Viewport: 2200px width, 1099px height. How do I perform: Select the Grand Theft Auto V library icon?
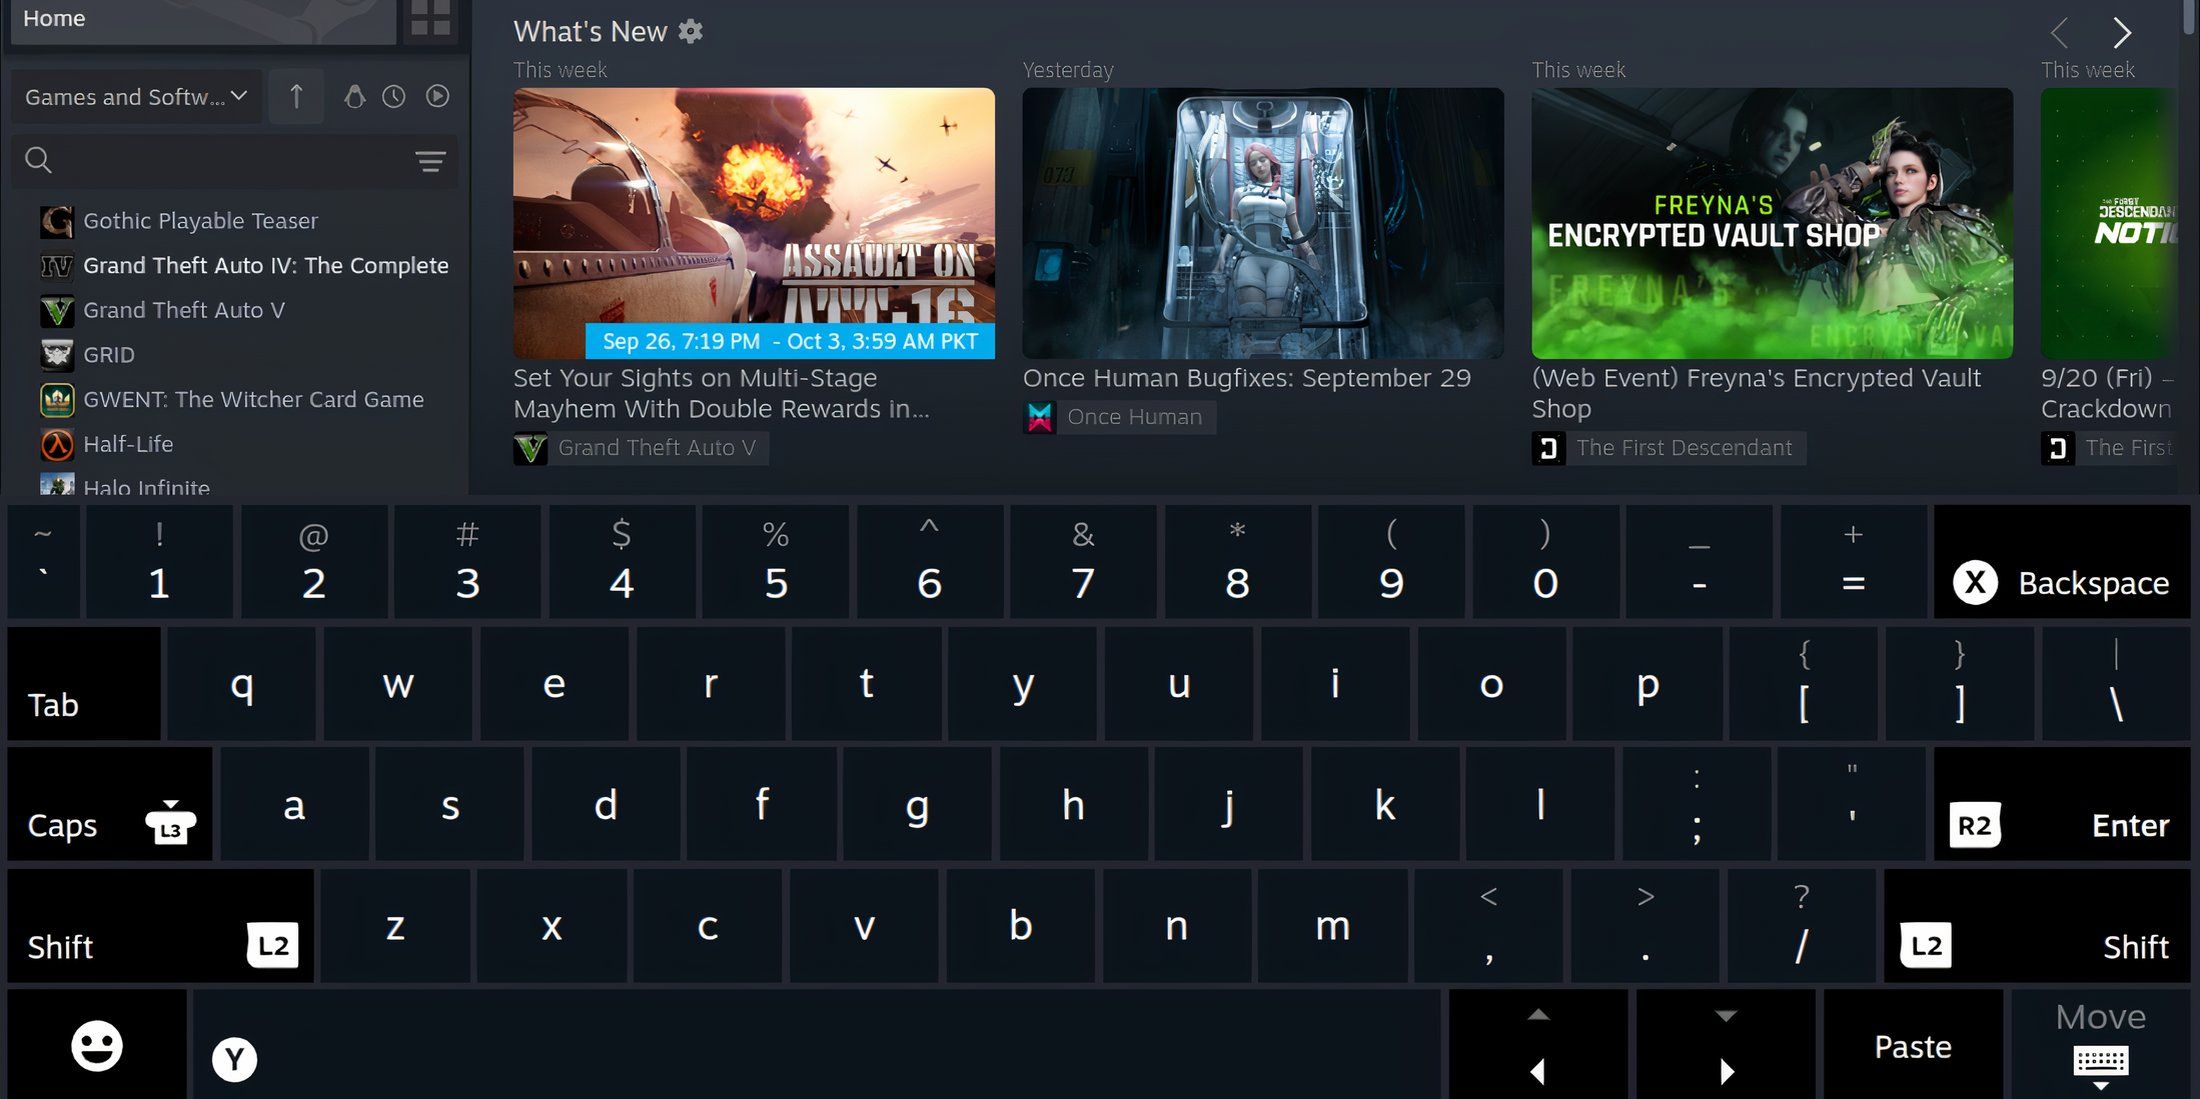pyautogui.click(x=58, y=307)
